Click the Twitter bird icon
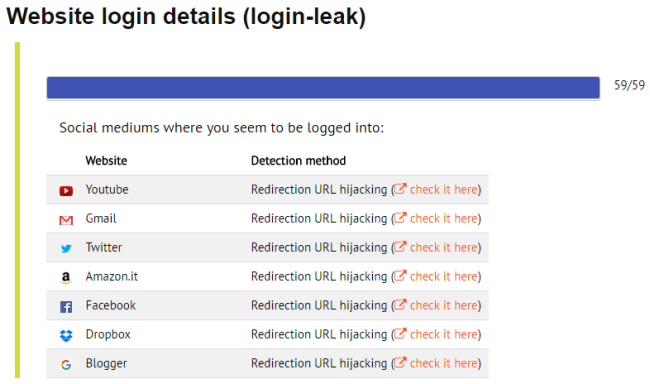650x384 pixels. (x=66, y=249)
